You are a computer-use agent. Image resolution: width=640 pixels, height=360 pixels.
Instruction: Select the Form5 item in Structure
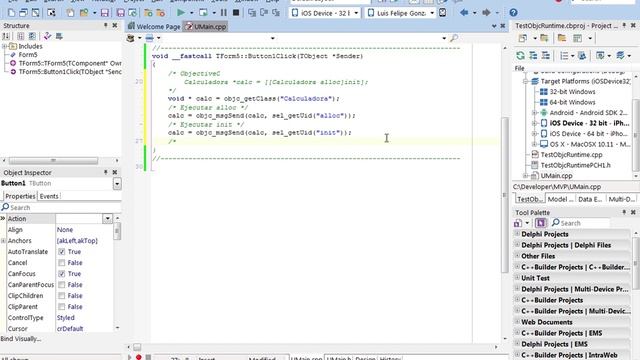click(x=28, y=55)
